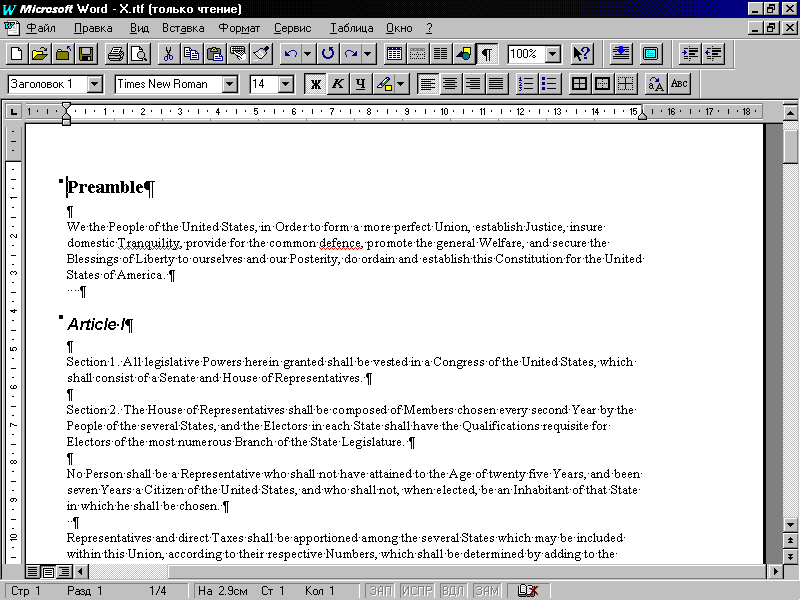This screenshot has width=800, height=600.
Task: Toggle bold formatting with the Ж button
Action: point(315,84)
